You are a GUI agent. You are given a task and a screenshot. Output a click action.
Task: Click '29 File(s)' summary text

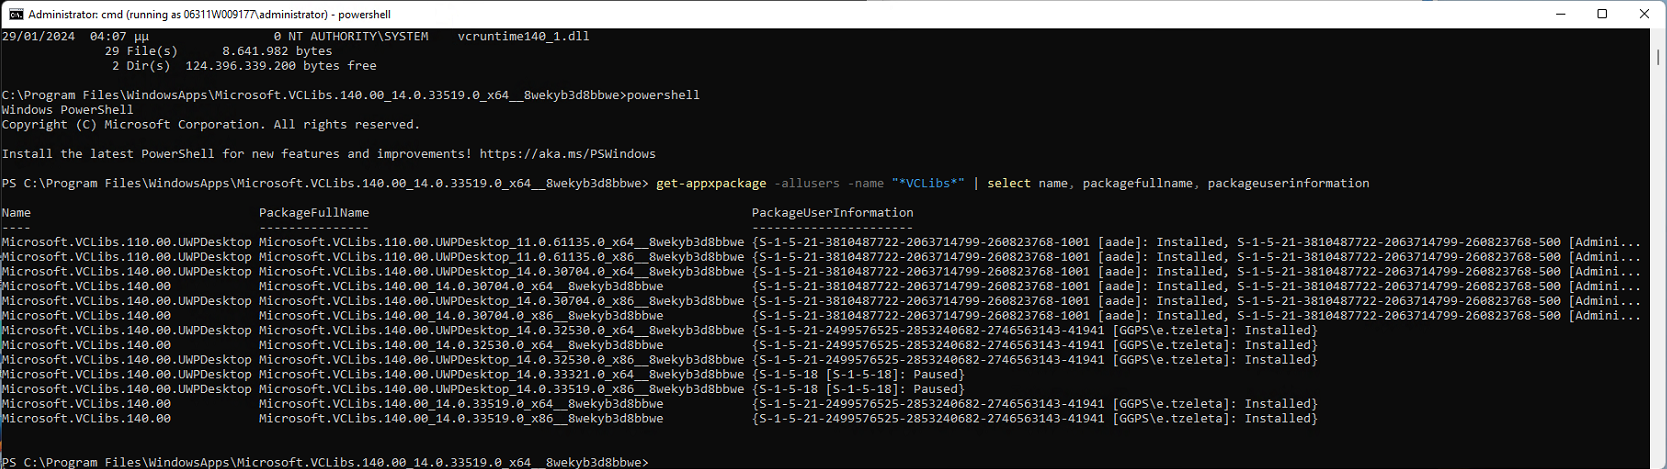pyautogui.click(x=141, y=51)
